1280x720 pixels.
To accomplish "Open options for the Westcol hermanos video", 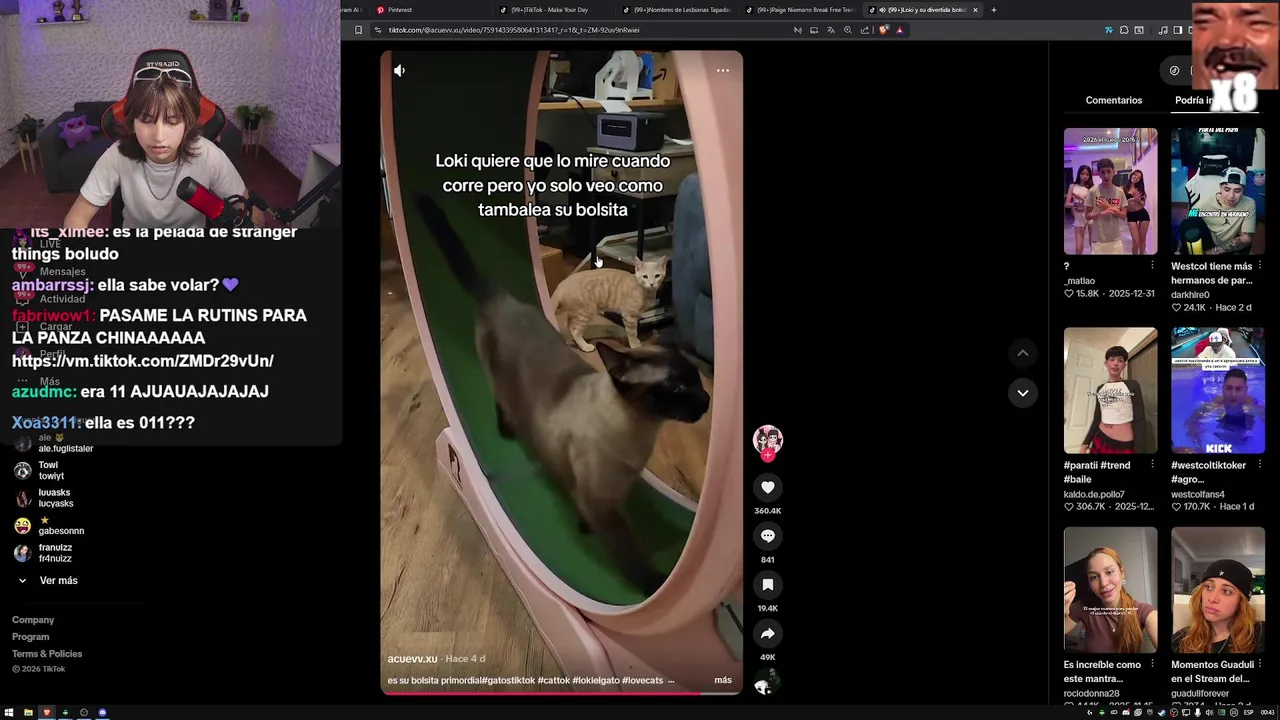I will click(1260, 266).
